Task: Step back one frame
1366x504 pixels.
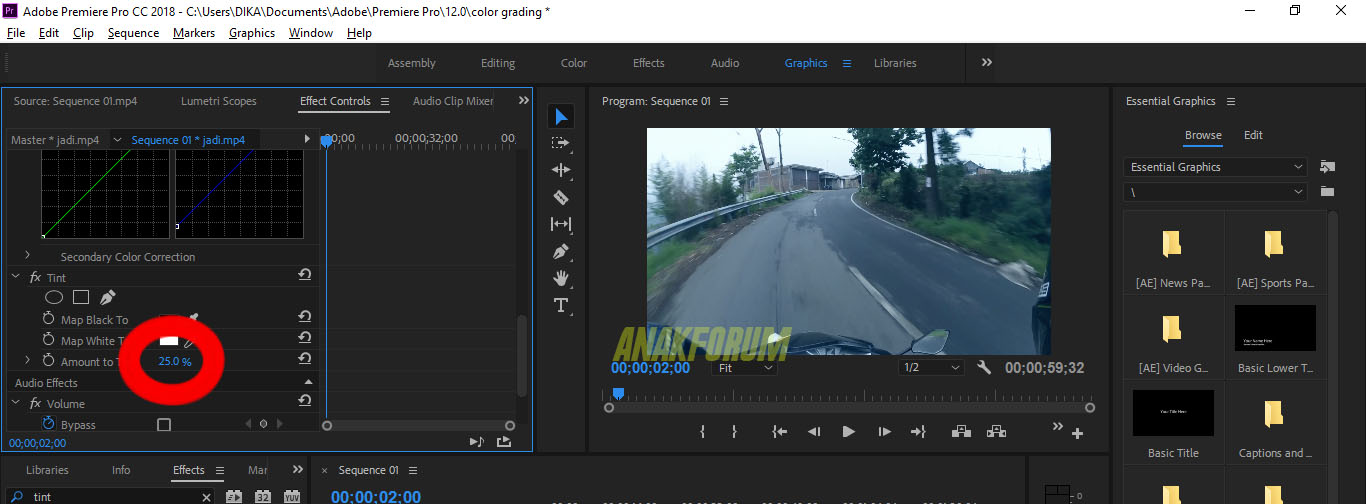Action: (814, 432)
